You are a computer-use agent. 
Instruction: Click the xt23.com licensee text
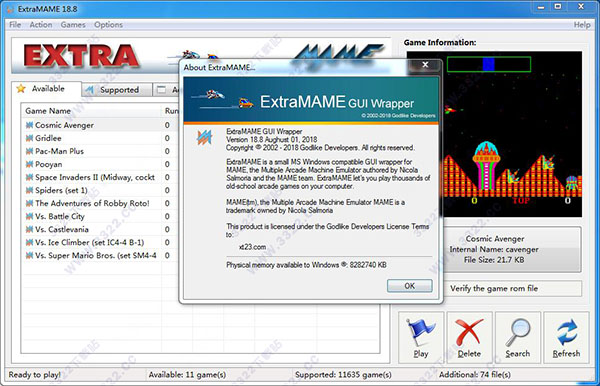[x=252, y=247]
